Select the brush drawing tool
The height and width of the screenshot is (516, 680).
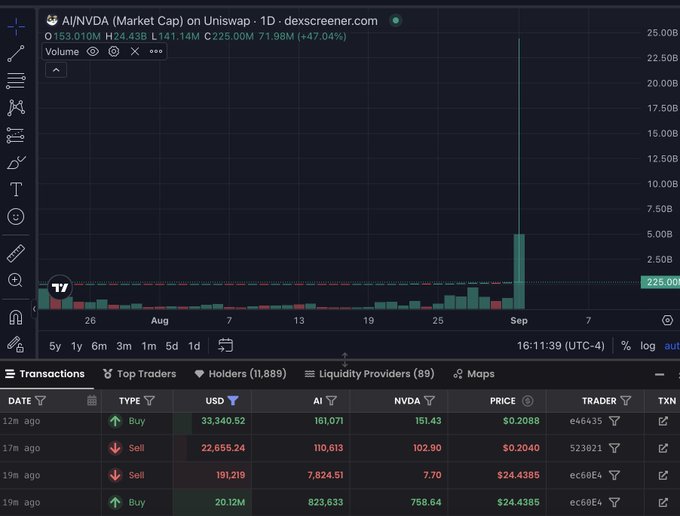(x=16, y=163)
